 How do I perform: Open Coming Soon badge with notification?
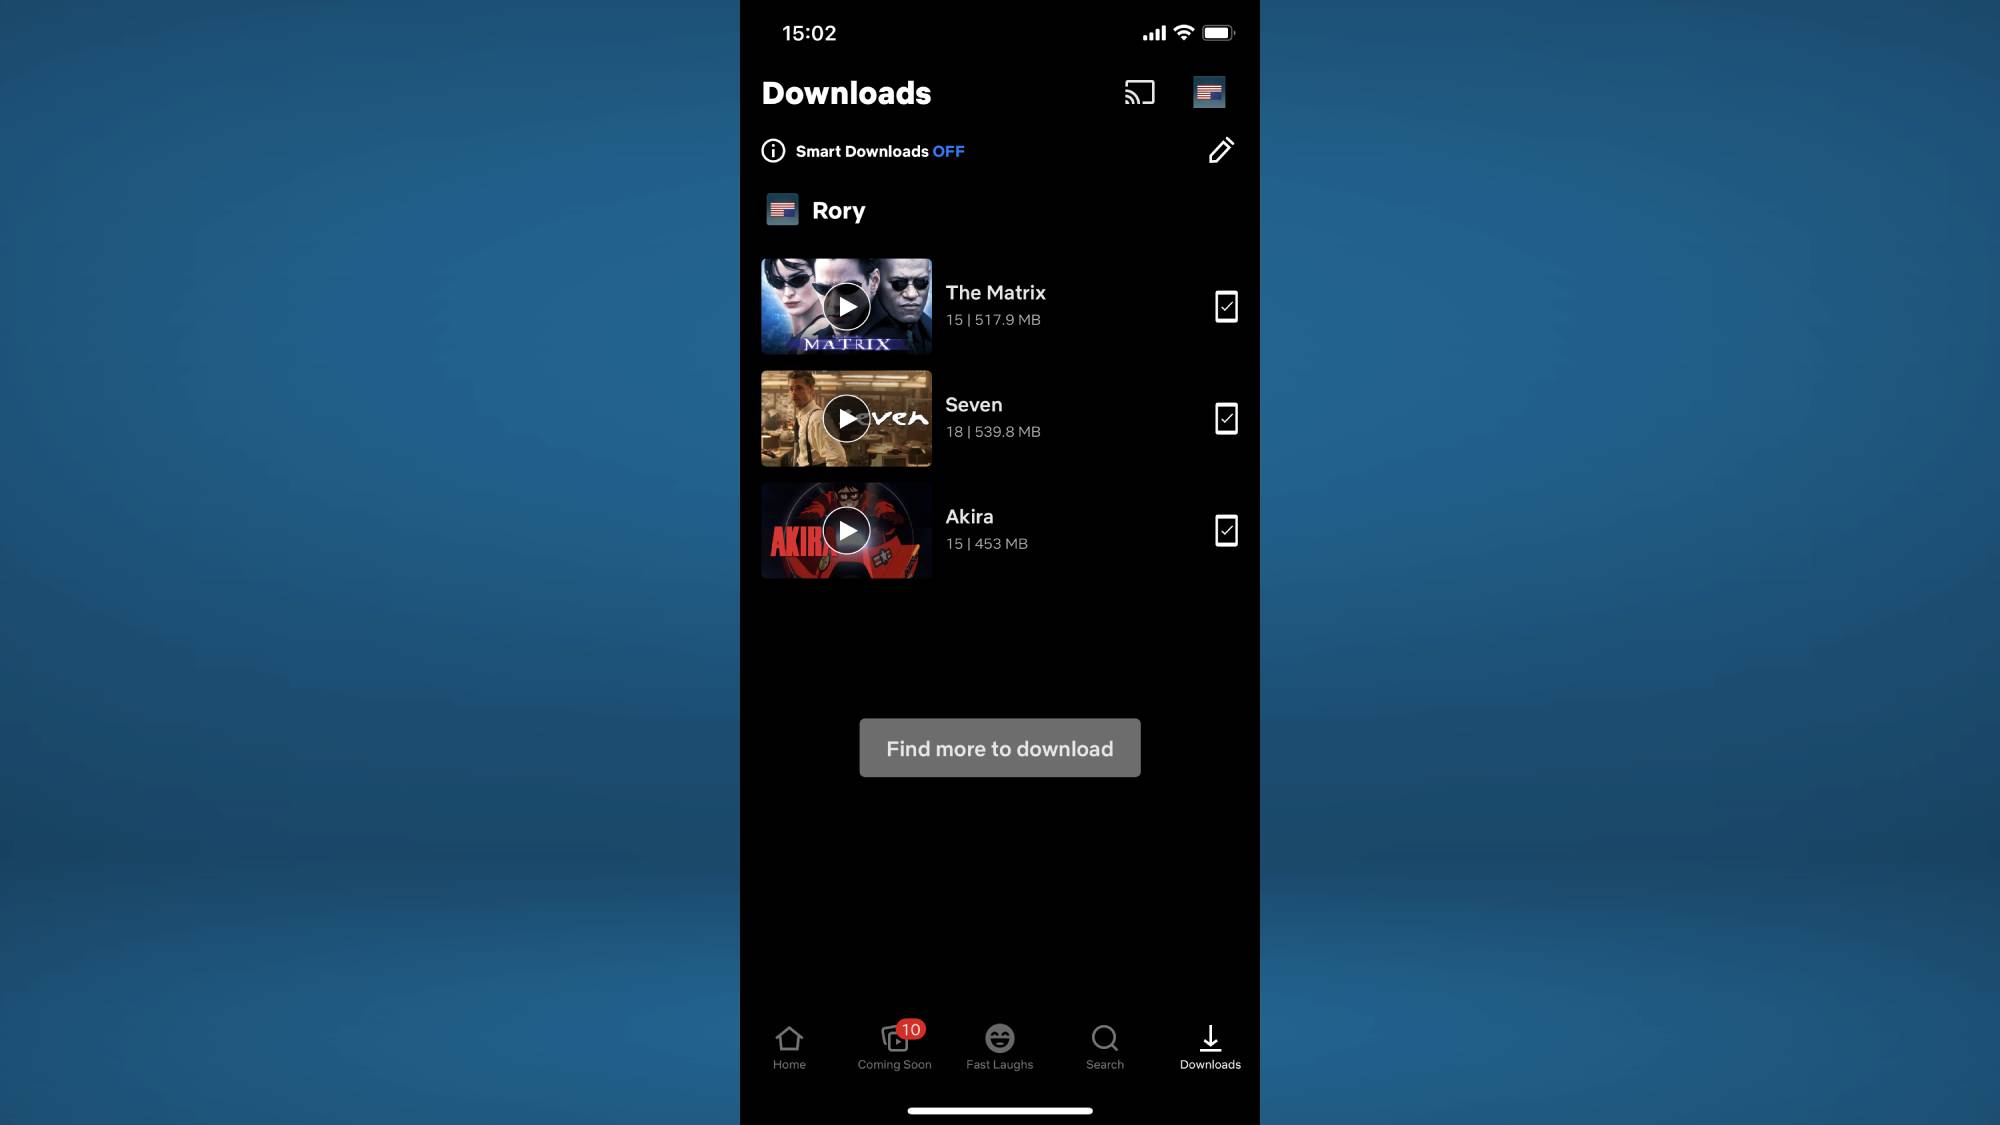click(894, 1045)
